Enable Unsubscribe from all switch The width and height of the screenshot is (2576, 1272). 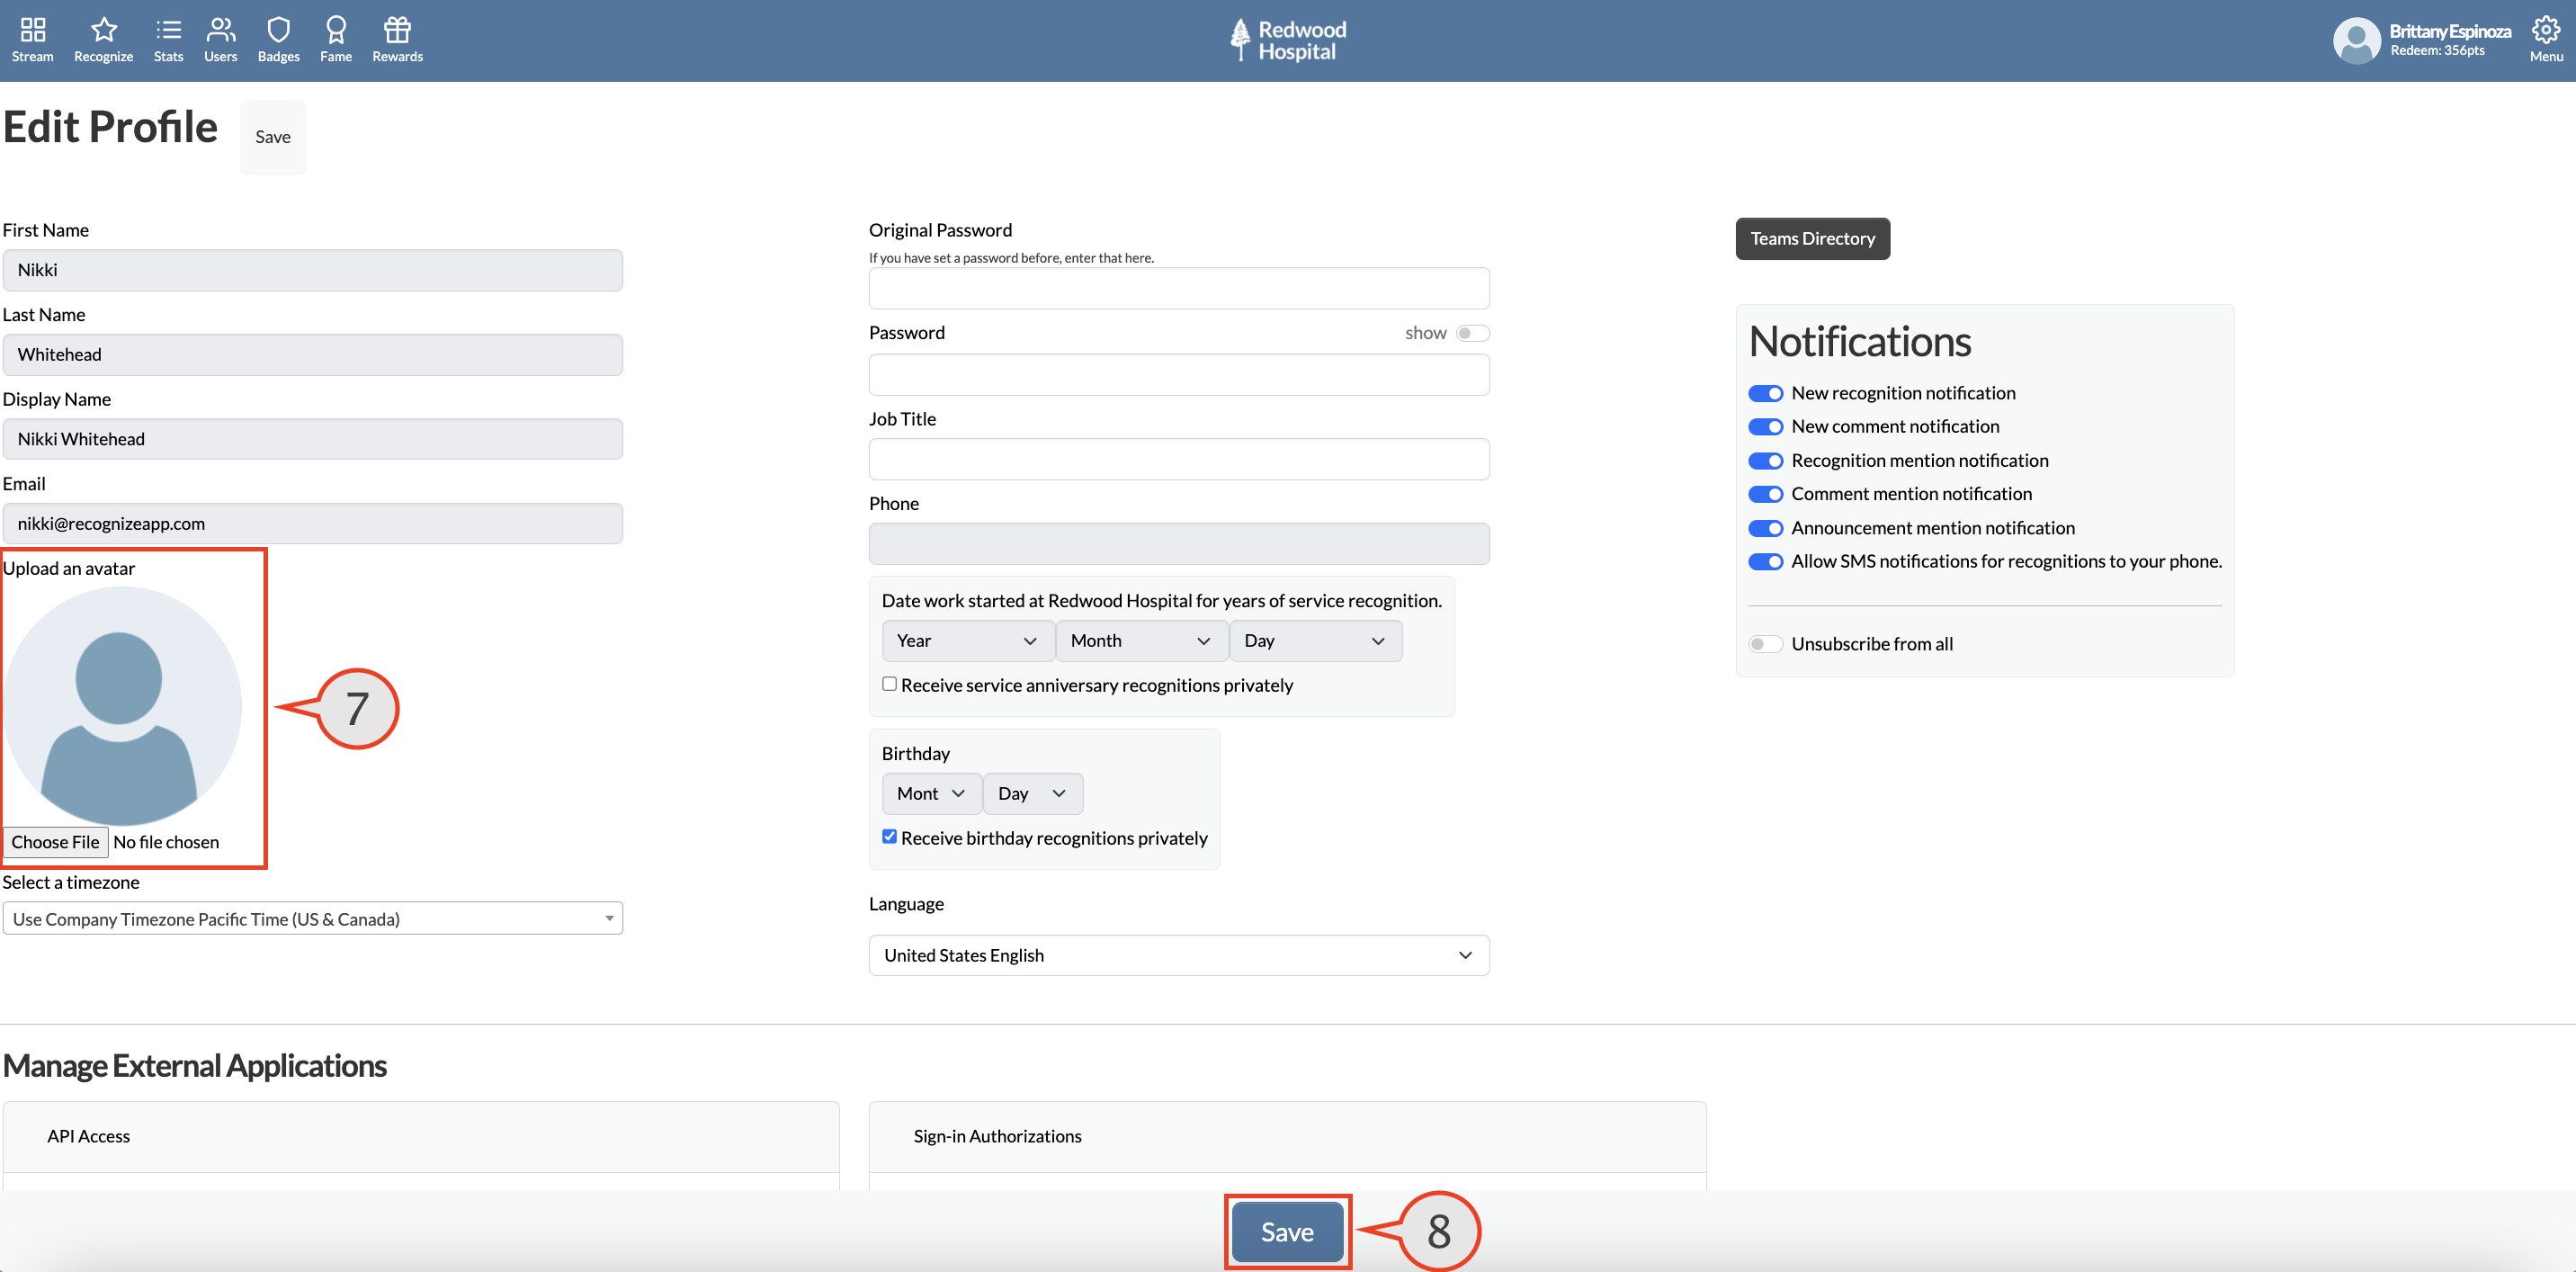[1765, 644]
